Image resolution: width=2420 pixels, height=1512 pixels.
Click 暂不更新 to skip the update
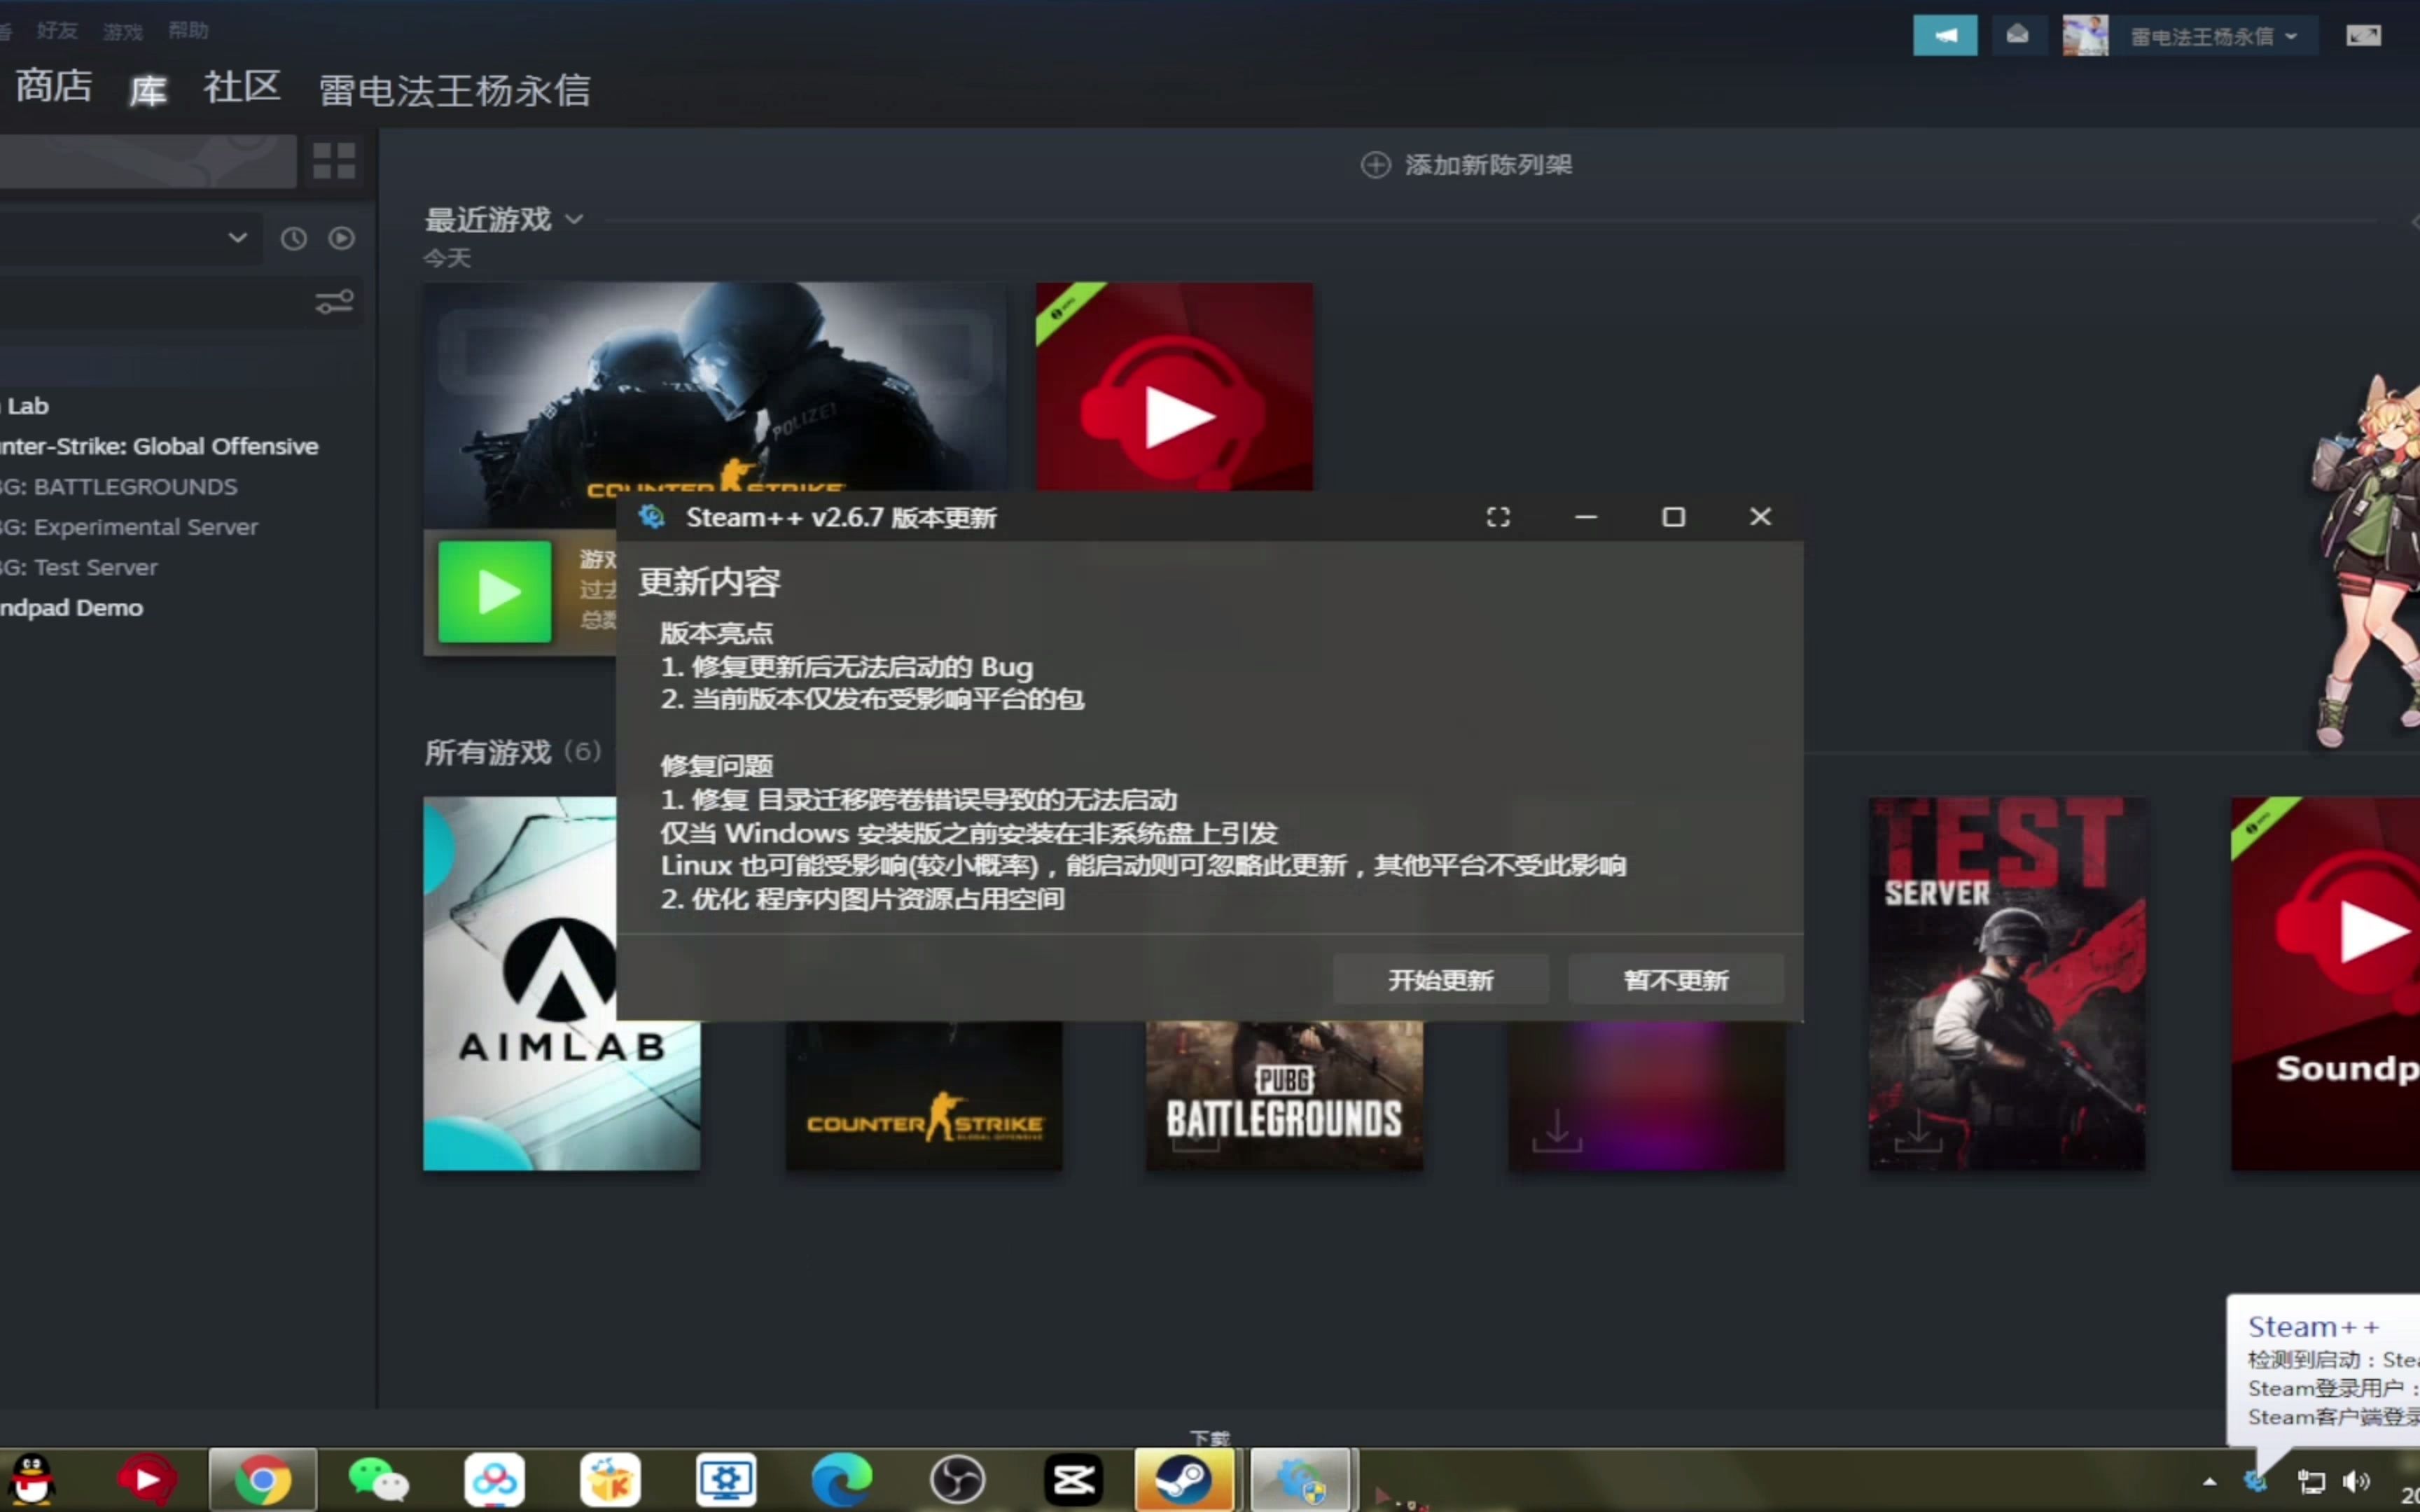(x=1676, y=980)
